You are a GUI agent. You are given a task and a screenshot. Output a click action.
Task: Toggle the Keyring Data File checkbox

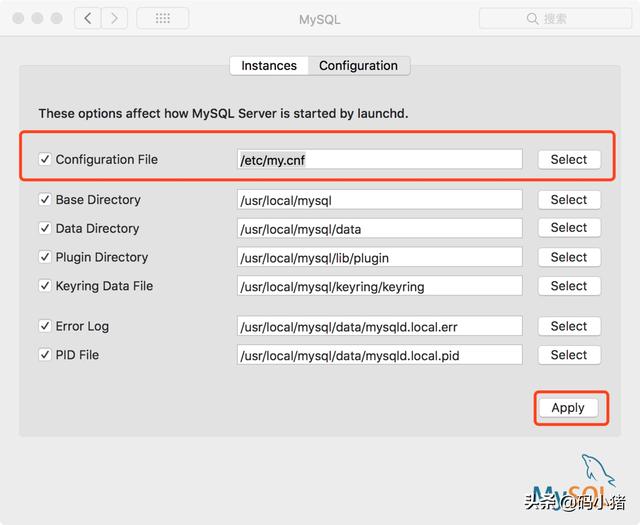(45, 286)
